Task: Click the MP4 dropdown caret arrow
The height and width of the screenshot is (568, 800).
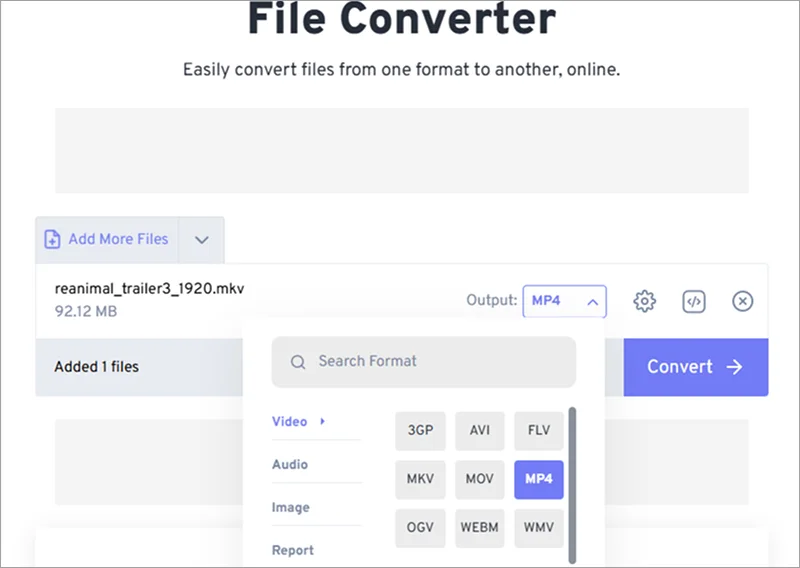Action: coord(592,302)
